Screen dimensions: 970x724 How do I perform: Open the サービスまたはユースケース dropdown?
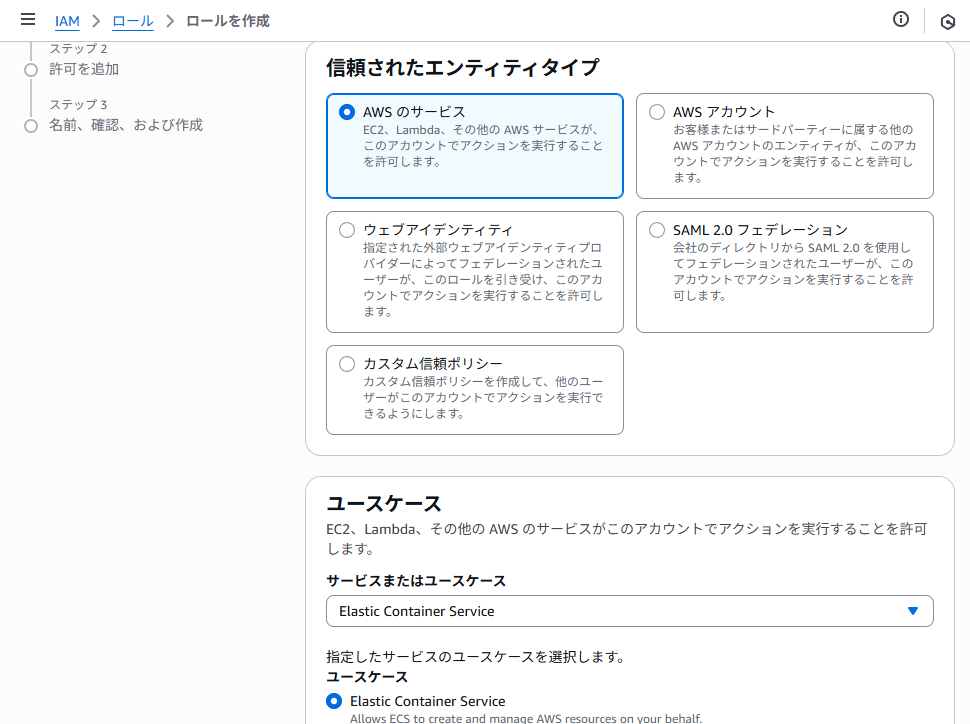630,611
